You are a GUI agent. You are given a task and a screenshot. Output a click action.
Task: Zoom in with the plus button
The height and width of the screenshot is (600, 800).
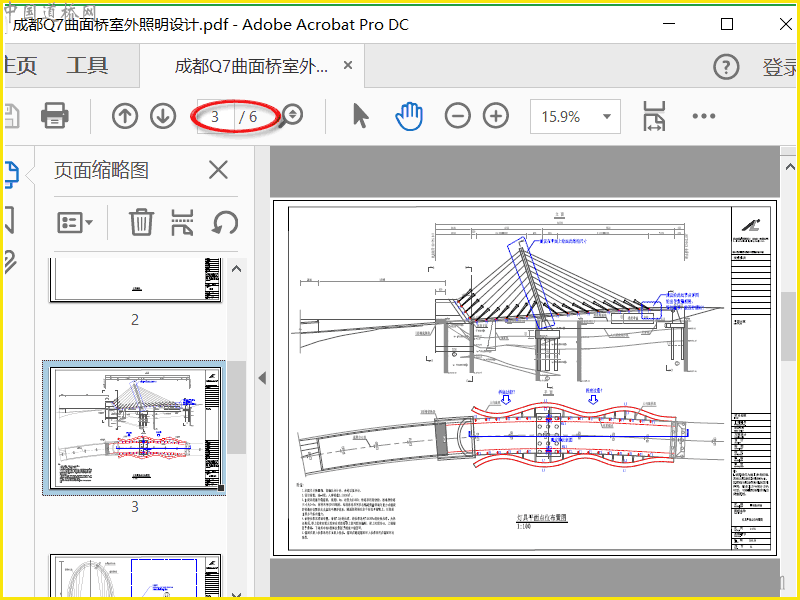pos(496,116)
